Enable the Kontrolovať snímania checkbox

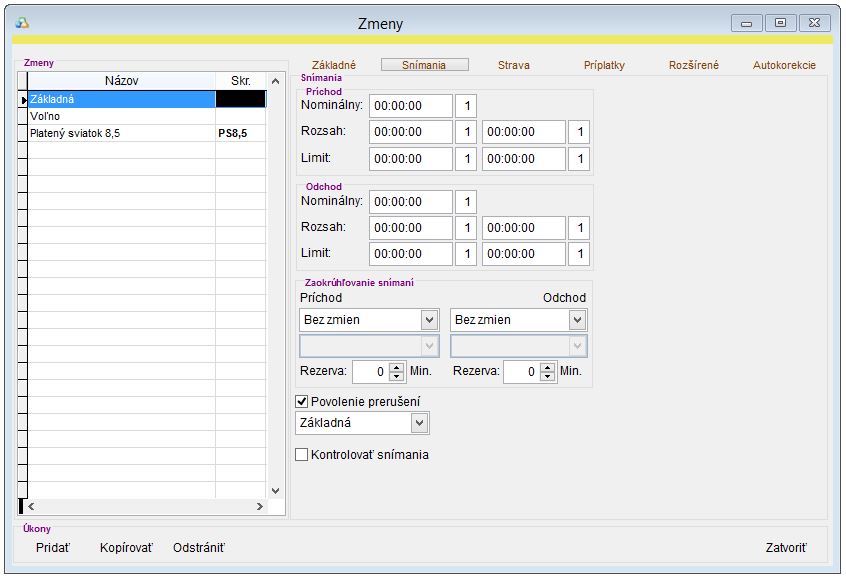click(302, 454)
